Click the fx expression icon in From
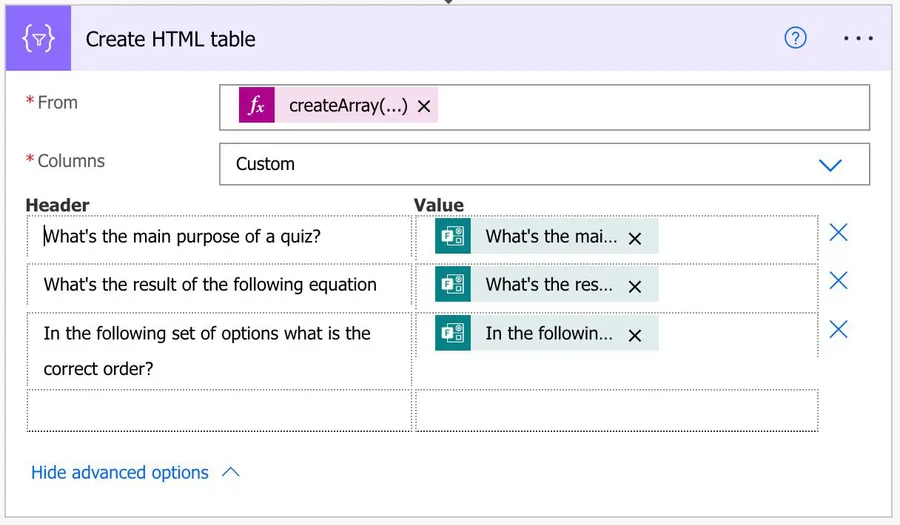900x525 pixels. pos(257,106)
